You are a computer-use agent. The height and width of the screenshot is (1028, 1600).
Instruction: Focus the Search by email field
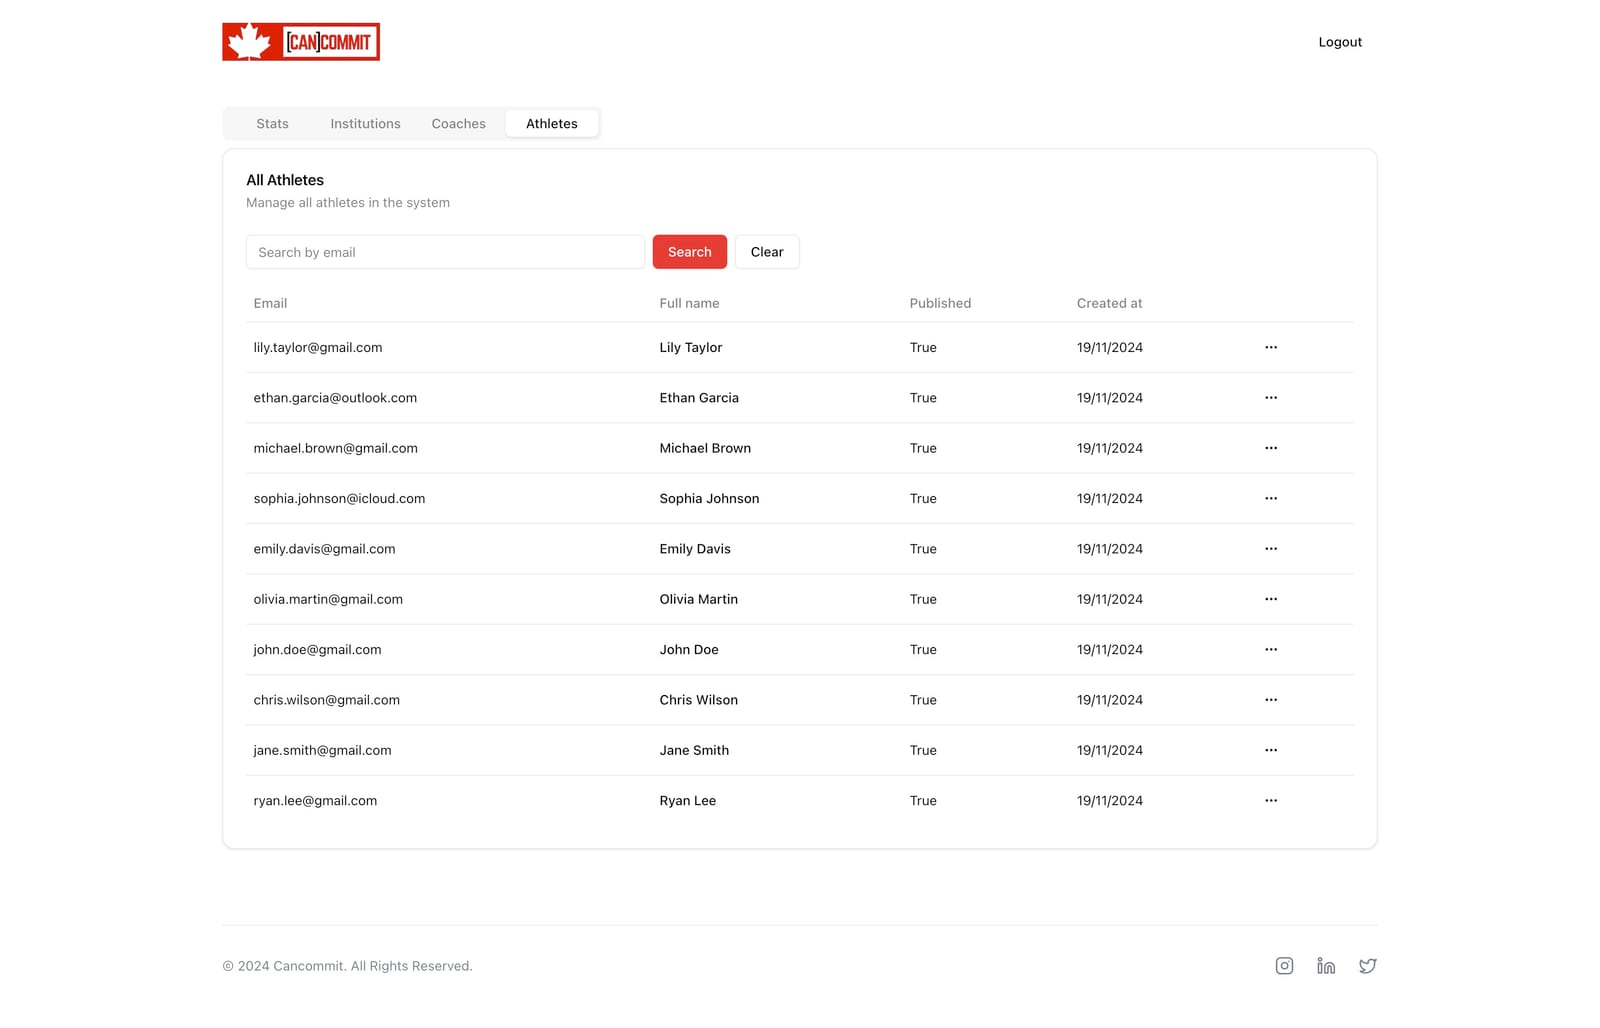pos(445,252)
